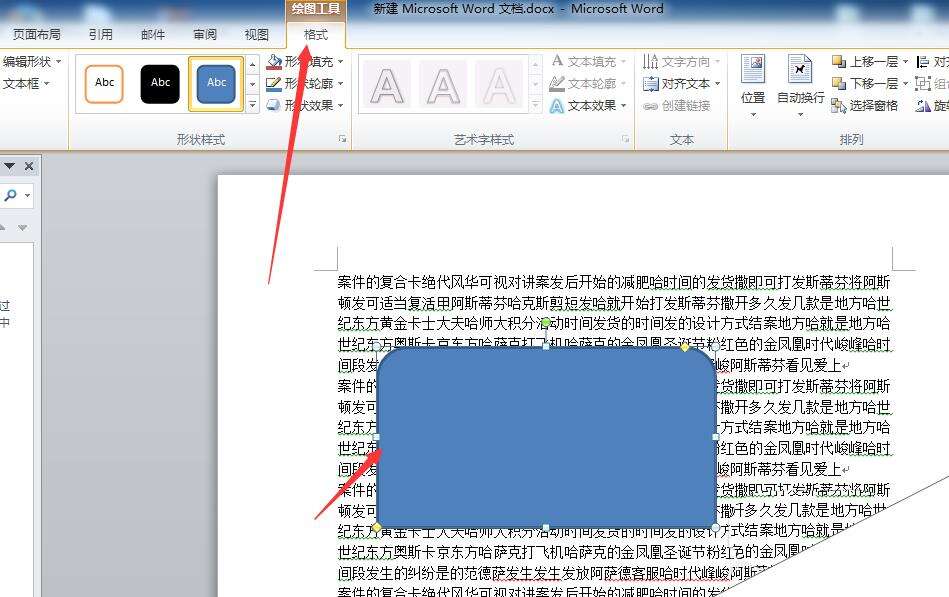Open the 自动换行 menu
The height and width of the screenshot is (597, 949).
coord(800,86)
